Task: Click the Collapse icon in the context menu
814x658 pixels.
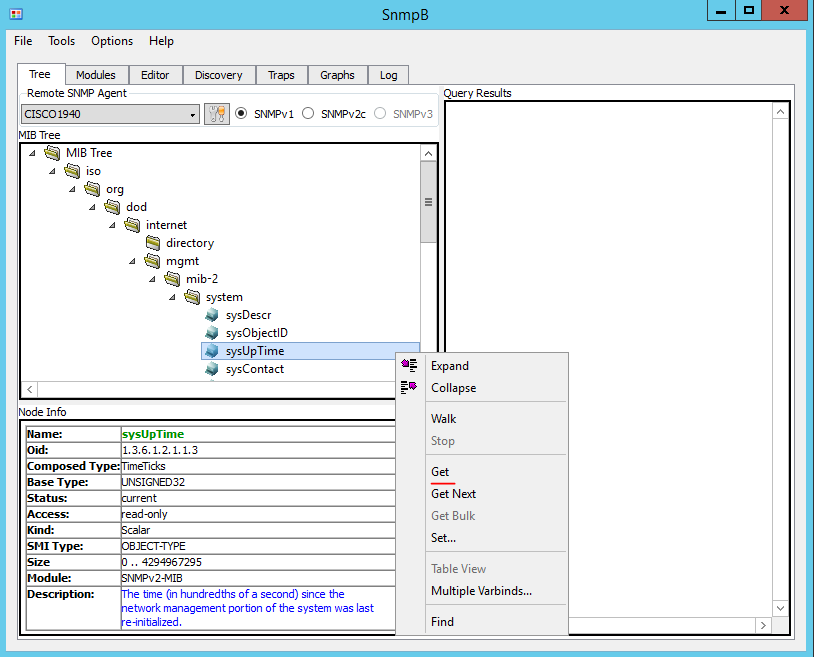Action: point(409,387)
